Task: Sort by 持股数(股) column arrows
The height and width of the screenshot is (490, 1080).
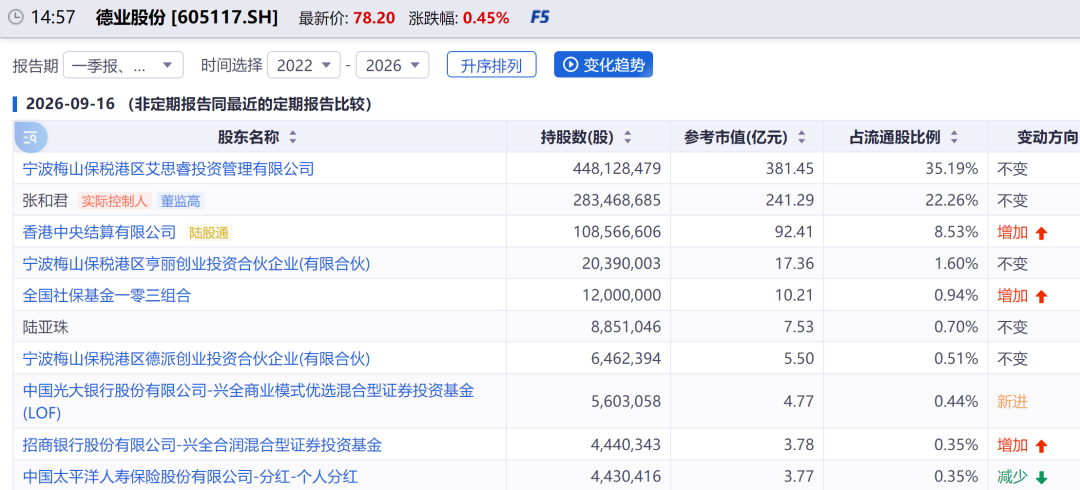Action: click(627, 137)
